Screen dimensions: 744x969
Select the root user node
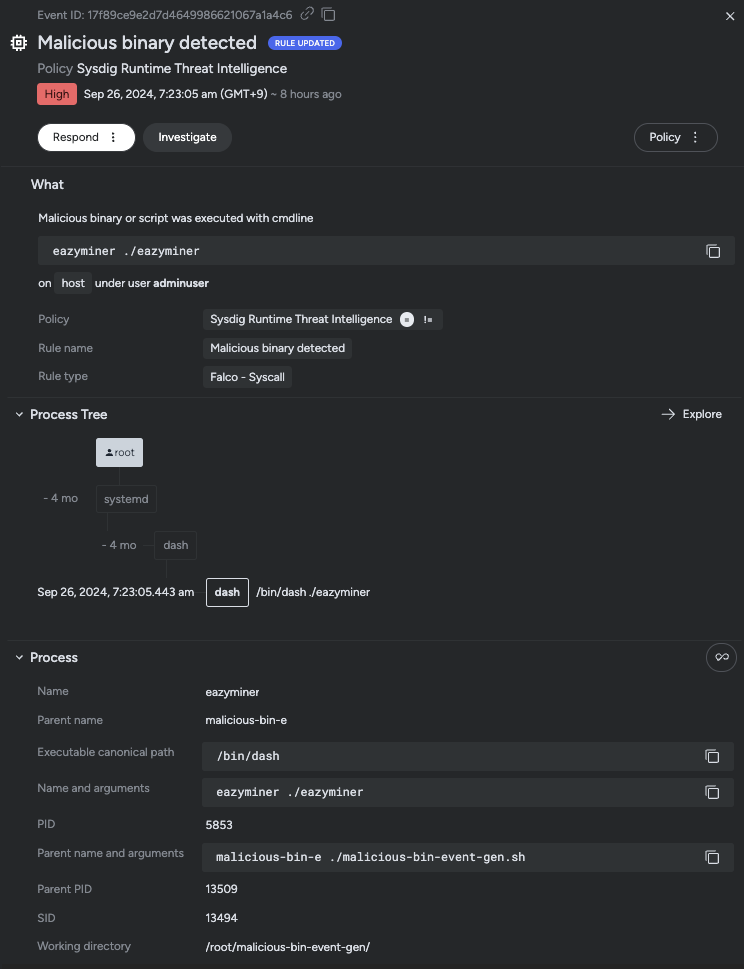pos(119,452)
